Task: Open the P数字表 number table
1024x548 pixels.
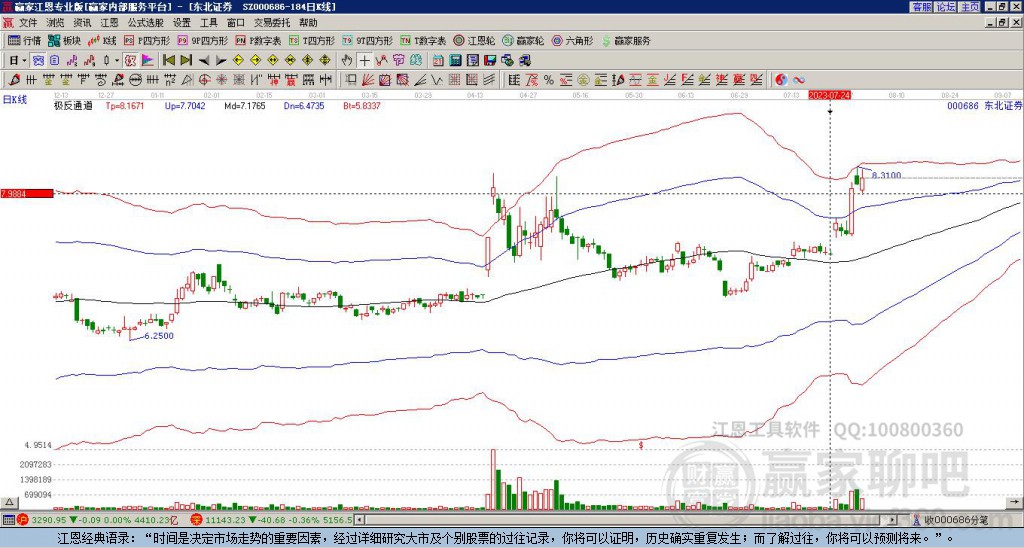Action: pyautogui.click(x=258, y=40)
